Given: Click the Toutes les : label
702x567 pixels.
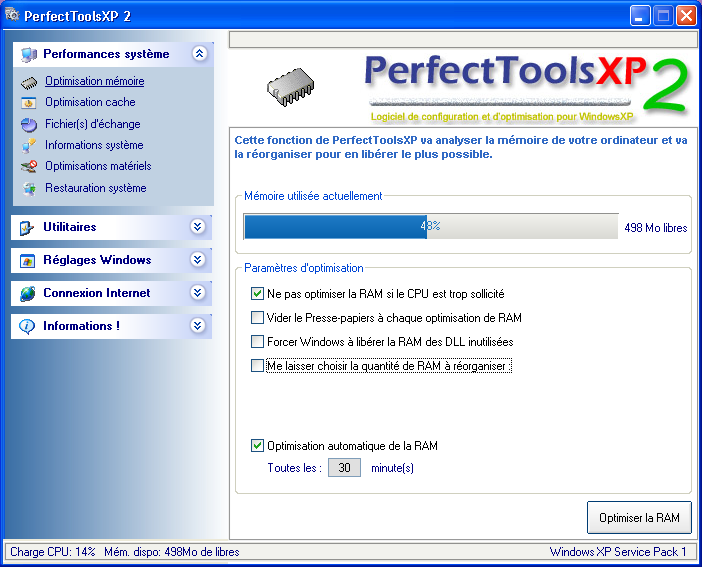Looking at the screenshot, I should point(295,468).
